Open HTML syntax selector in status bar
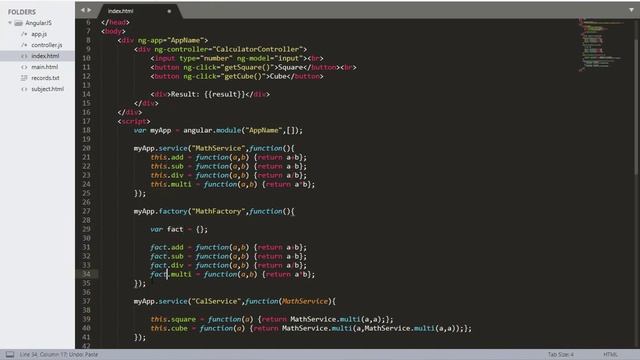Screen dimensions: 640x360 pyautogui.click(x=610, y=354)
